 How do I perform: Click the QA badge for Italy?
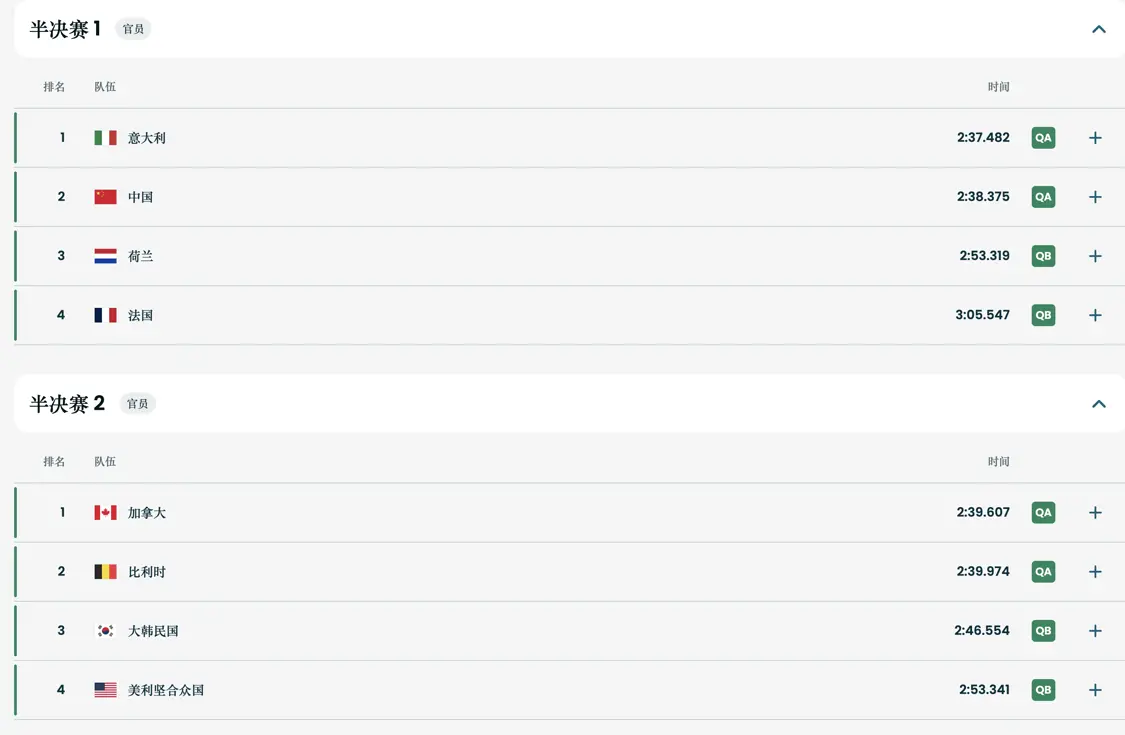pyautogui.click(x=1043, y=138)
